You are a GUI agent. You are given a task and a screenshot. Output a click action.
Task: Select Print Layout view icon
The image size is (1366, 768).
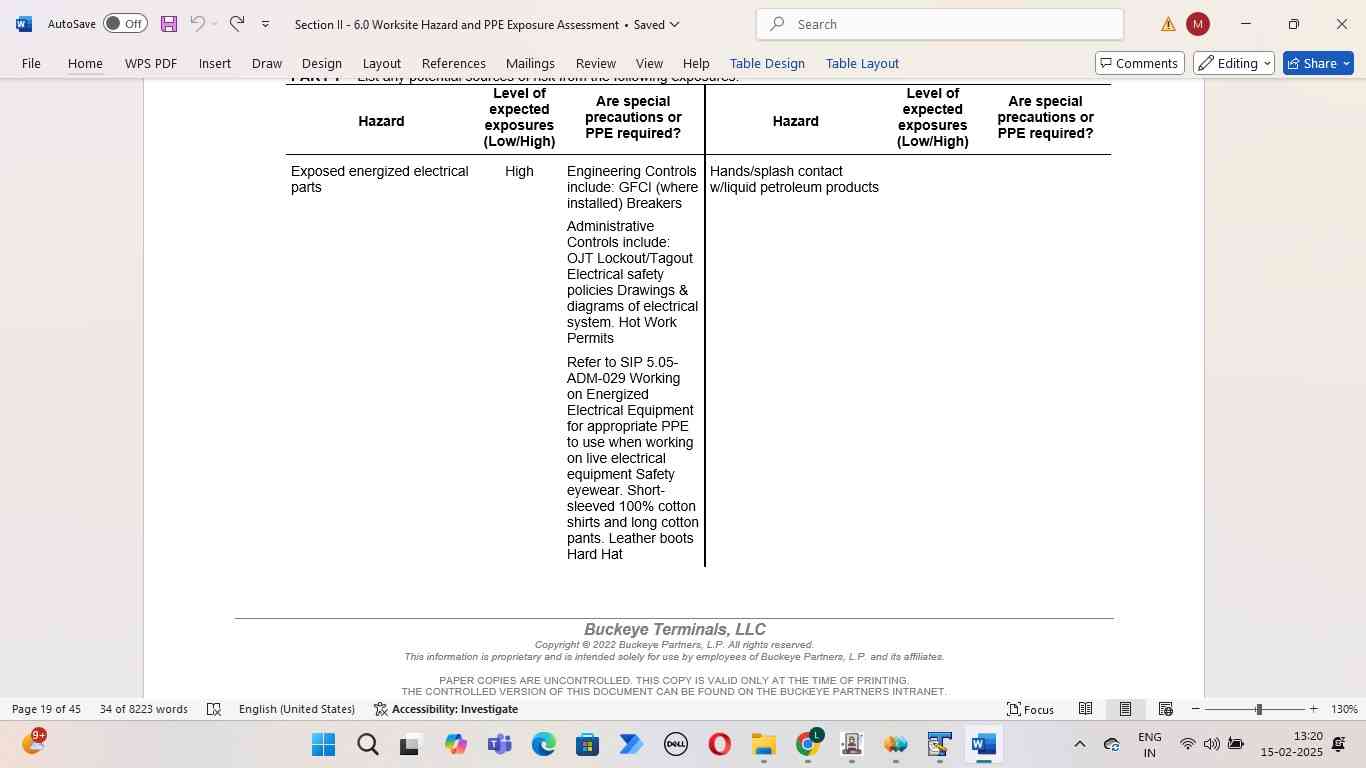[x=1125, y=709]
